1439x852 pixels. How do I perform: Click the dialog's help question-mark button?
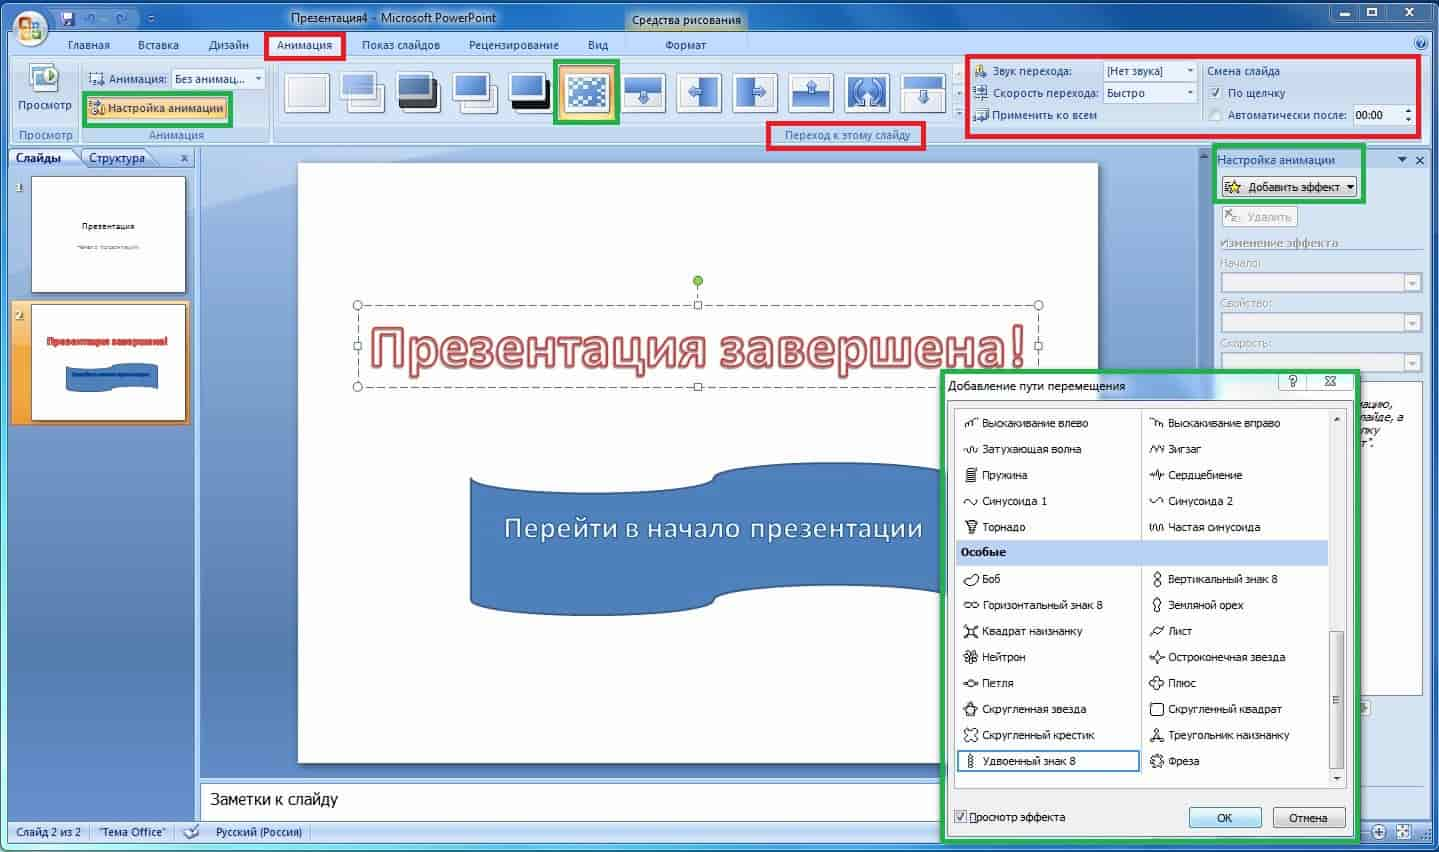(1292, 382)
